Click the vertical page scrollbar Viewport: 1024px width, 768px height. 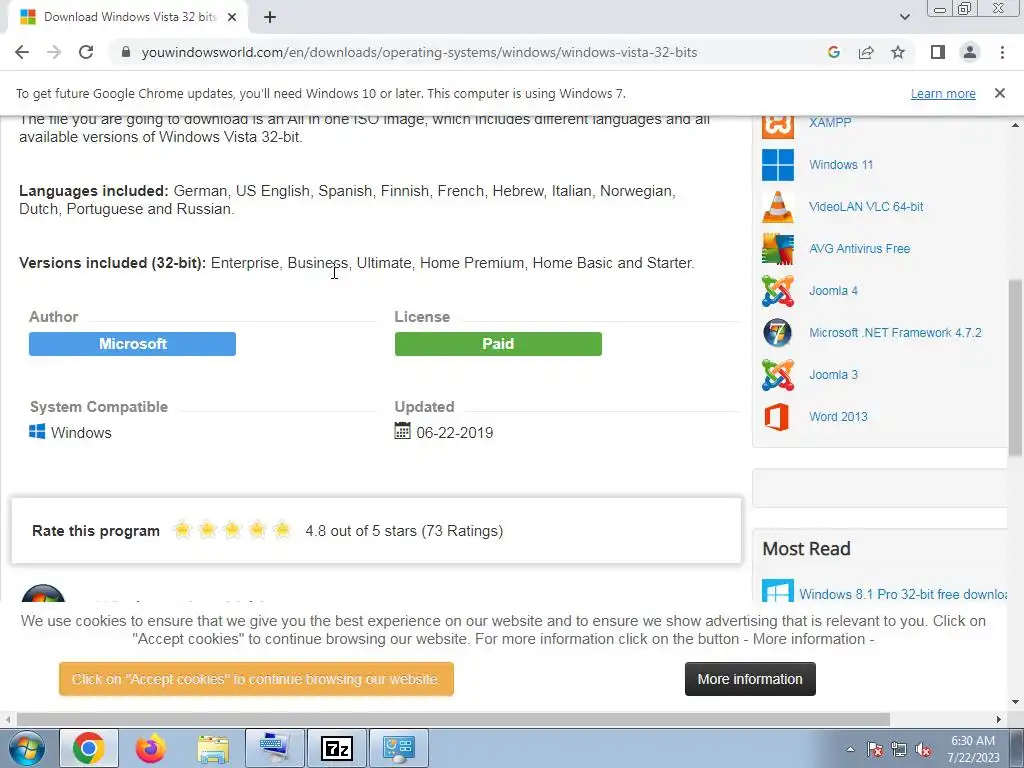[1015, 368]
